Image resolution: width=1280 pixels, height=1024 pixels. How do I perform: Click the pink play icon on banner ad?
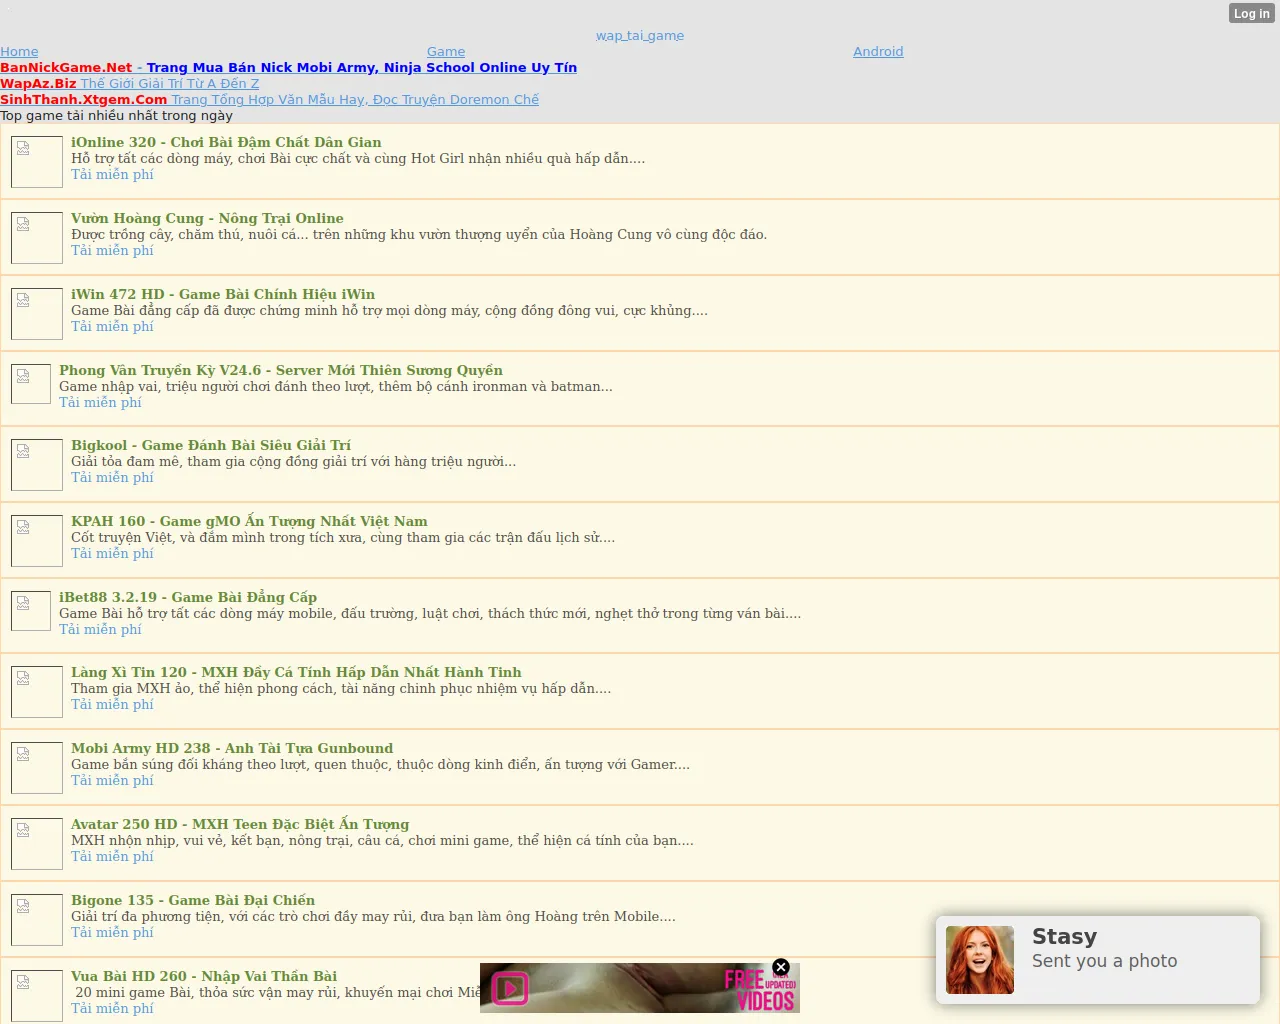point(510,989)
